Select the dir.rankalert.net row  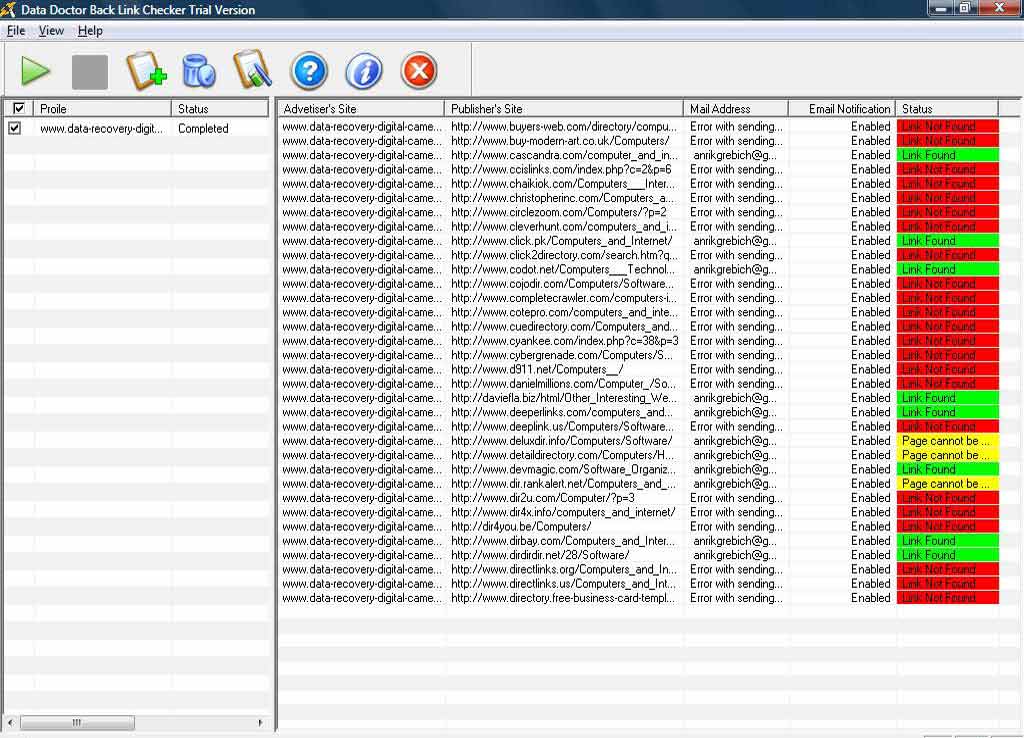pyautogui.click(x=640, y=484)
